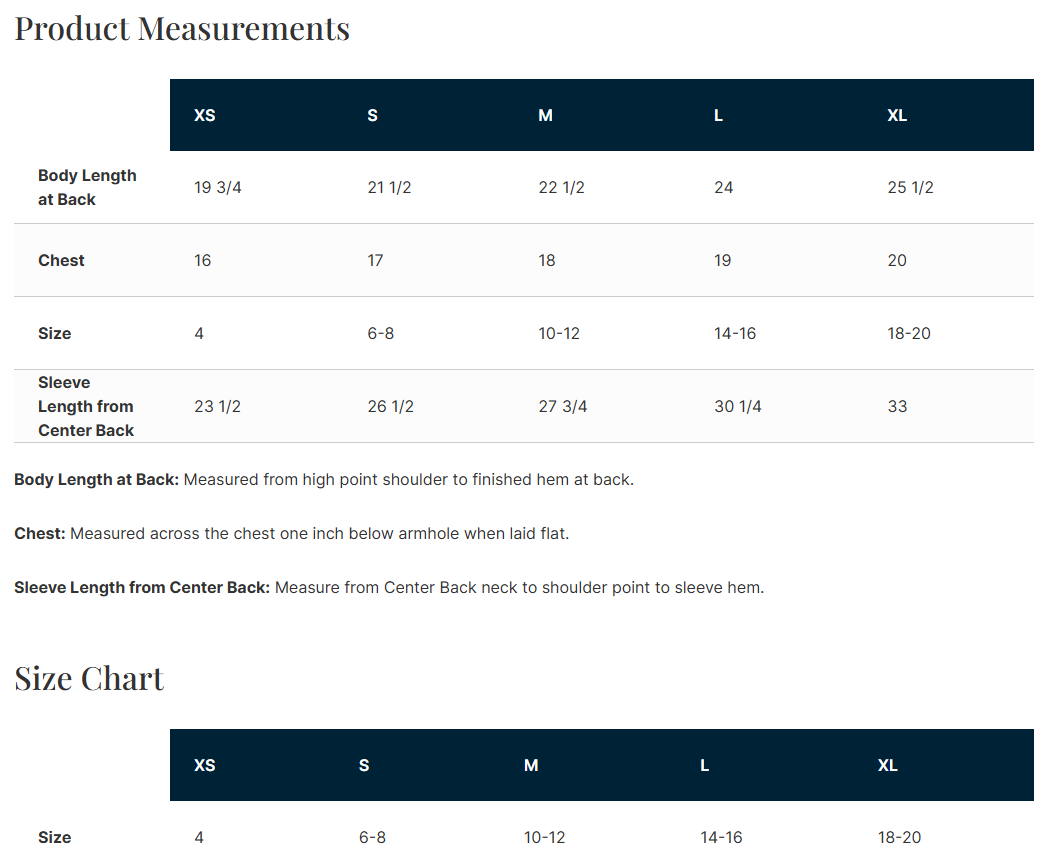Select the 19 3/4 body length value

[217, 187]
